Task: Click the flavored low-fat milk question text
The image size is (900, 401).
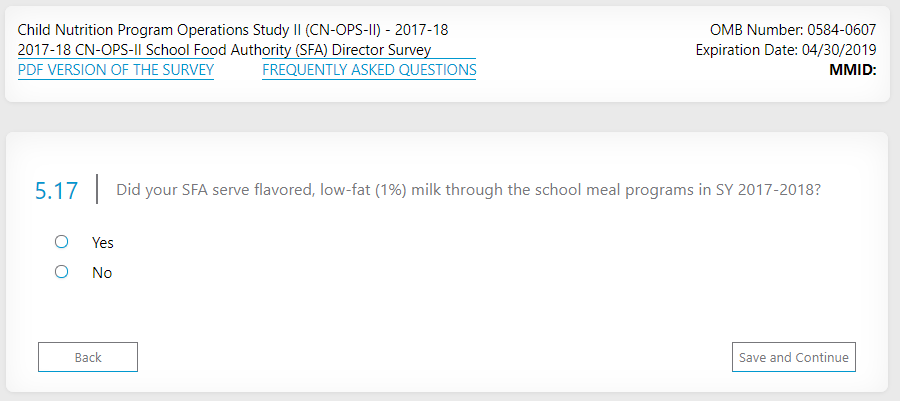Action: coord(469,190)
